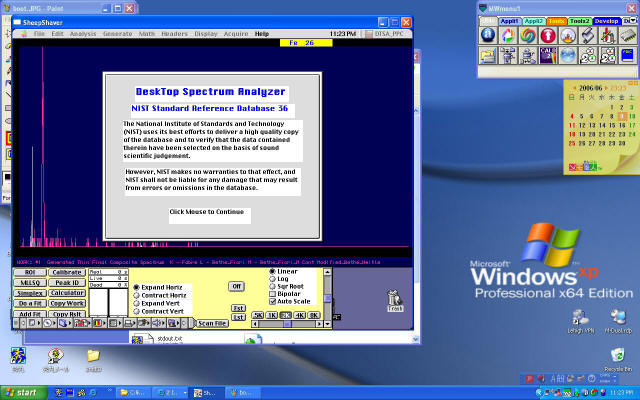Screen dimensions: 640x400
Task: Click the Fe 26 element label
Action: [x=306, y=42]
